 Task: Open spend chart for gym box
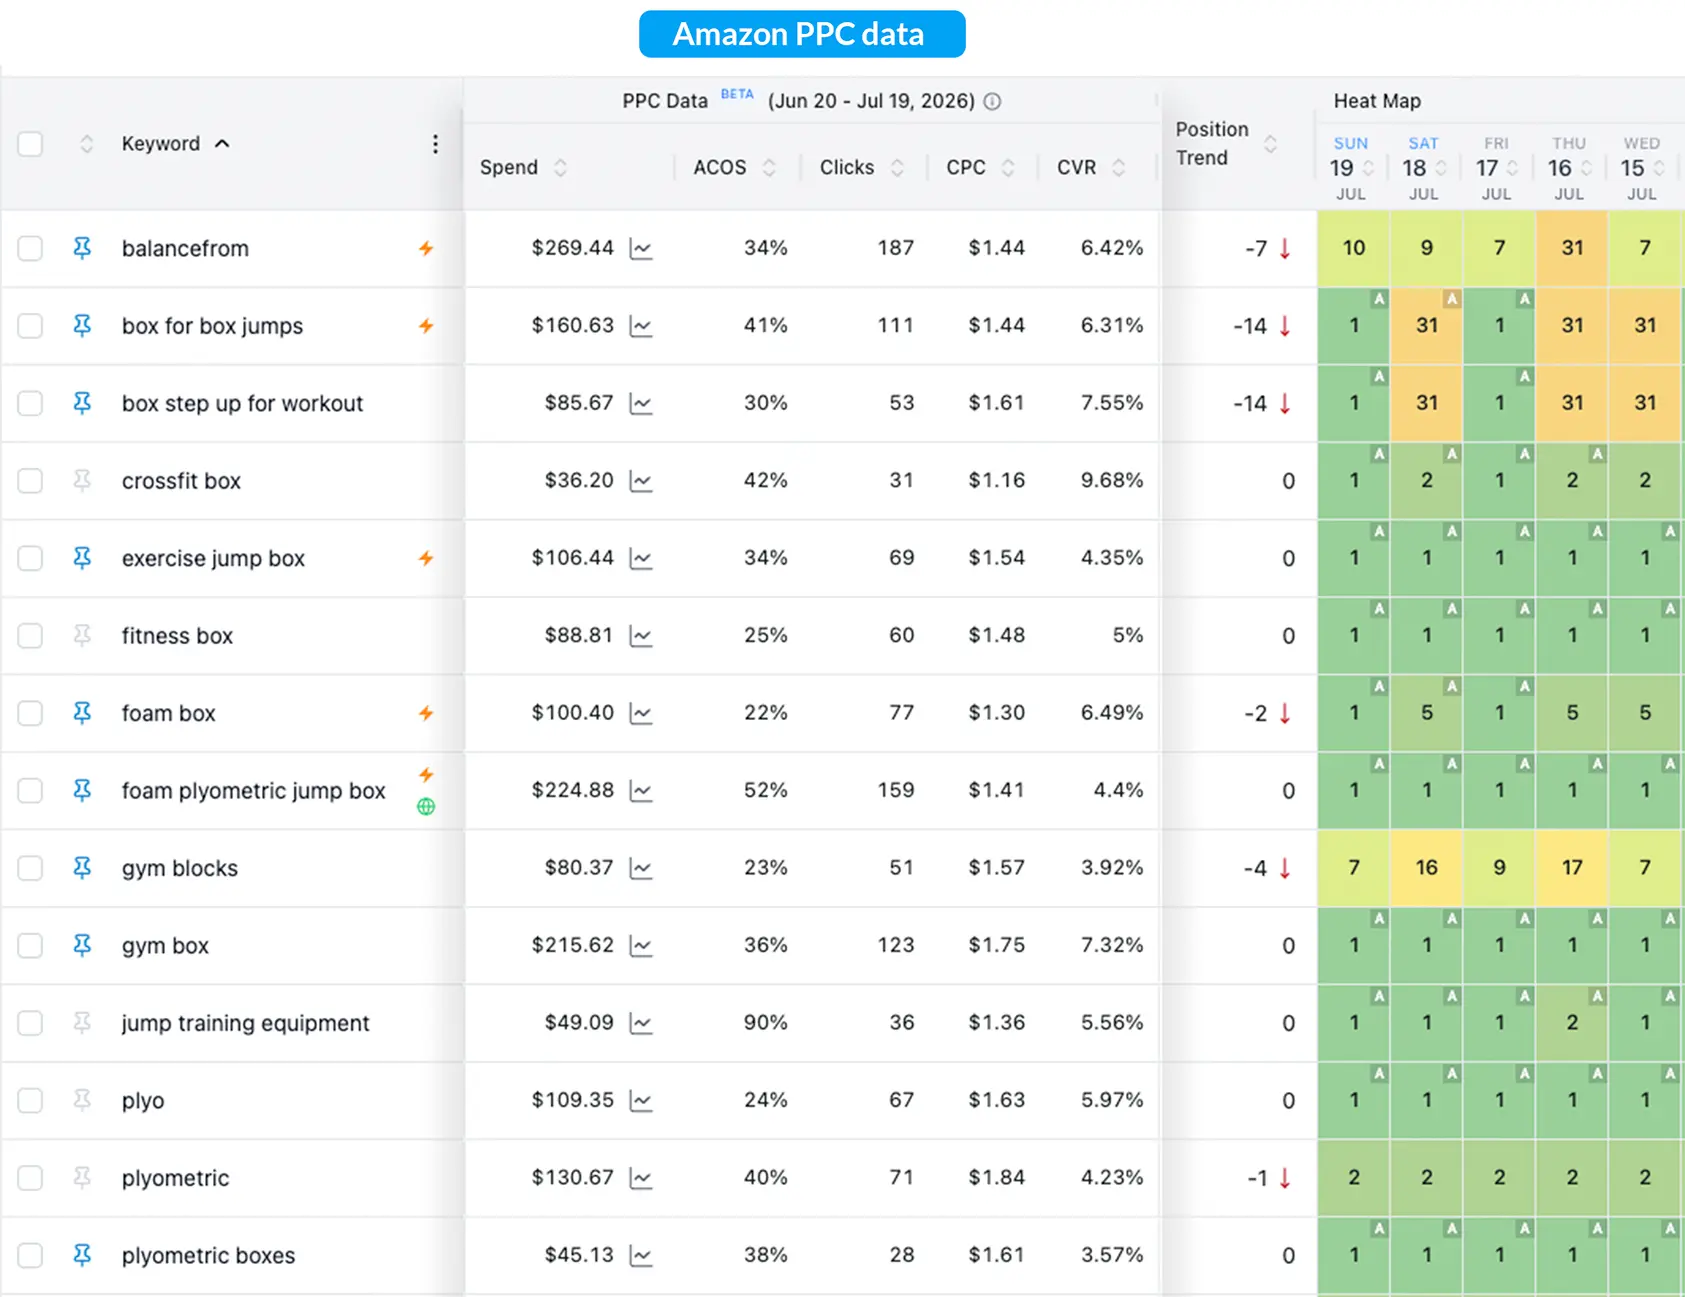coord(641,946)
